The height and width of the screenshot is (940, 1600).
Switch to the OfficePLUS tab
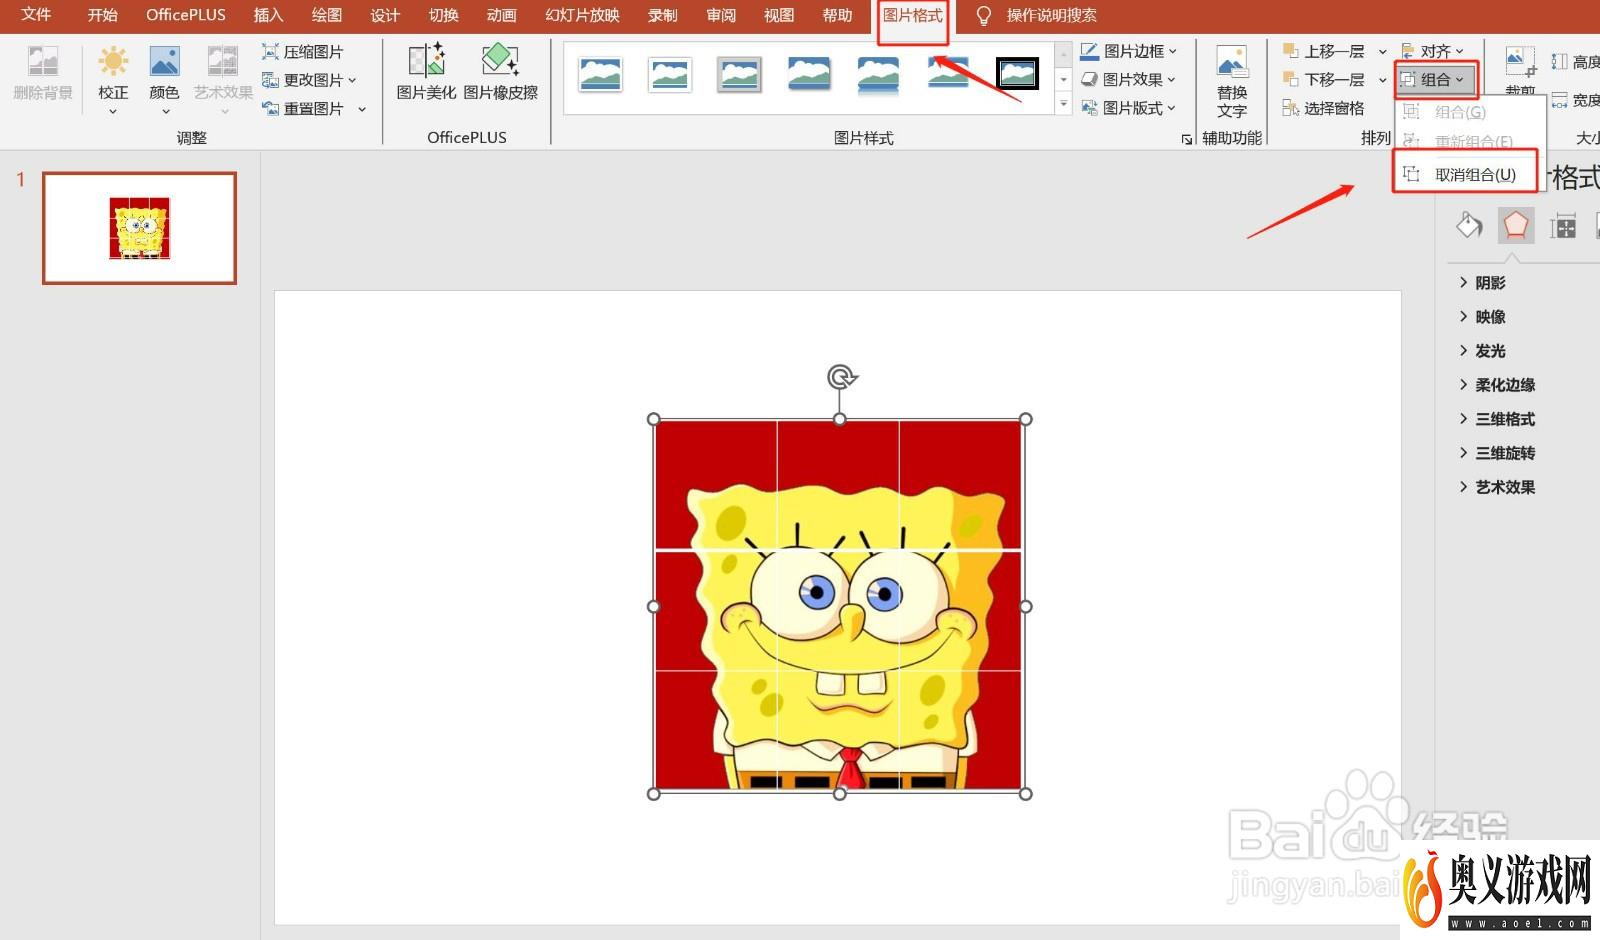(186, 15)
